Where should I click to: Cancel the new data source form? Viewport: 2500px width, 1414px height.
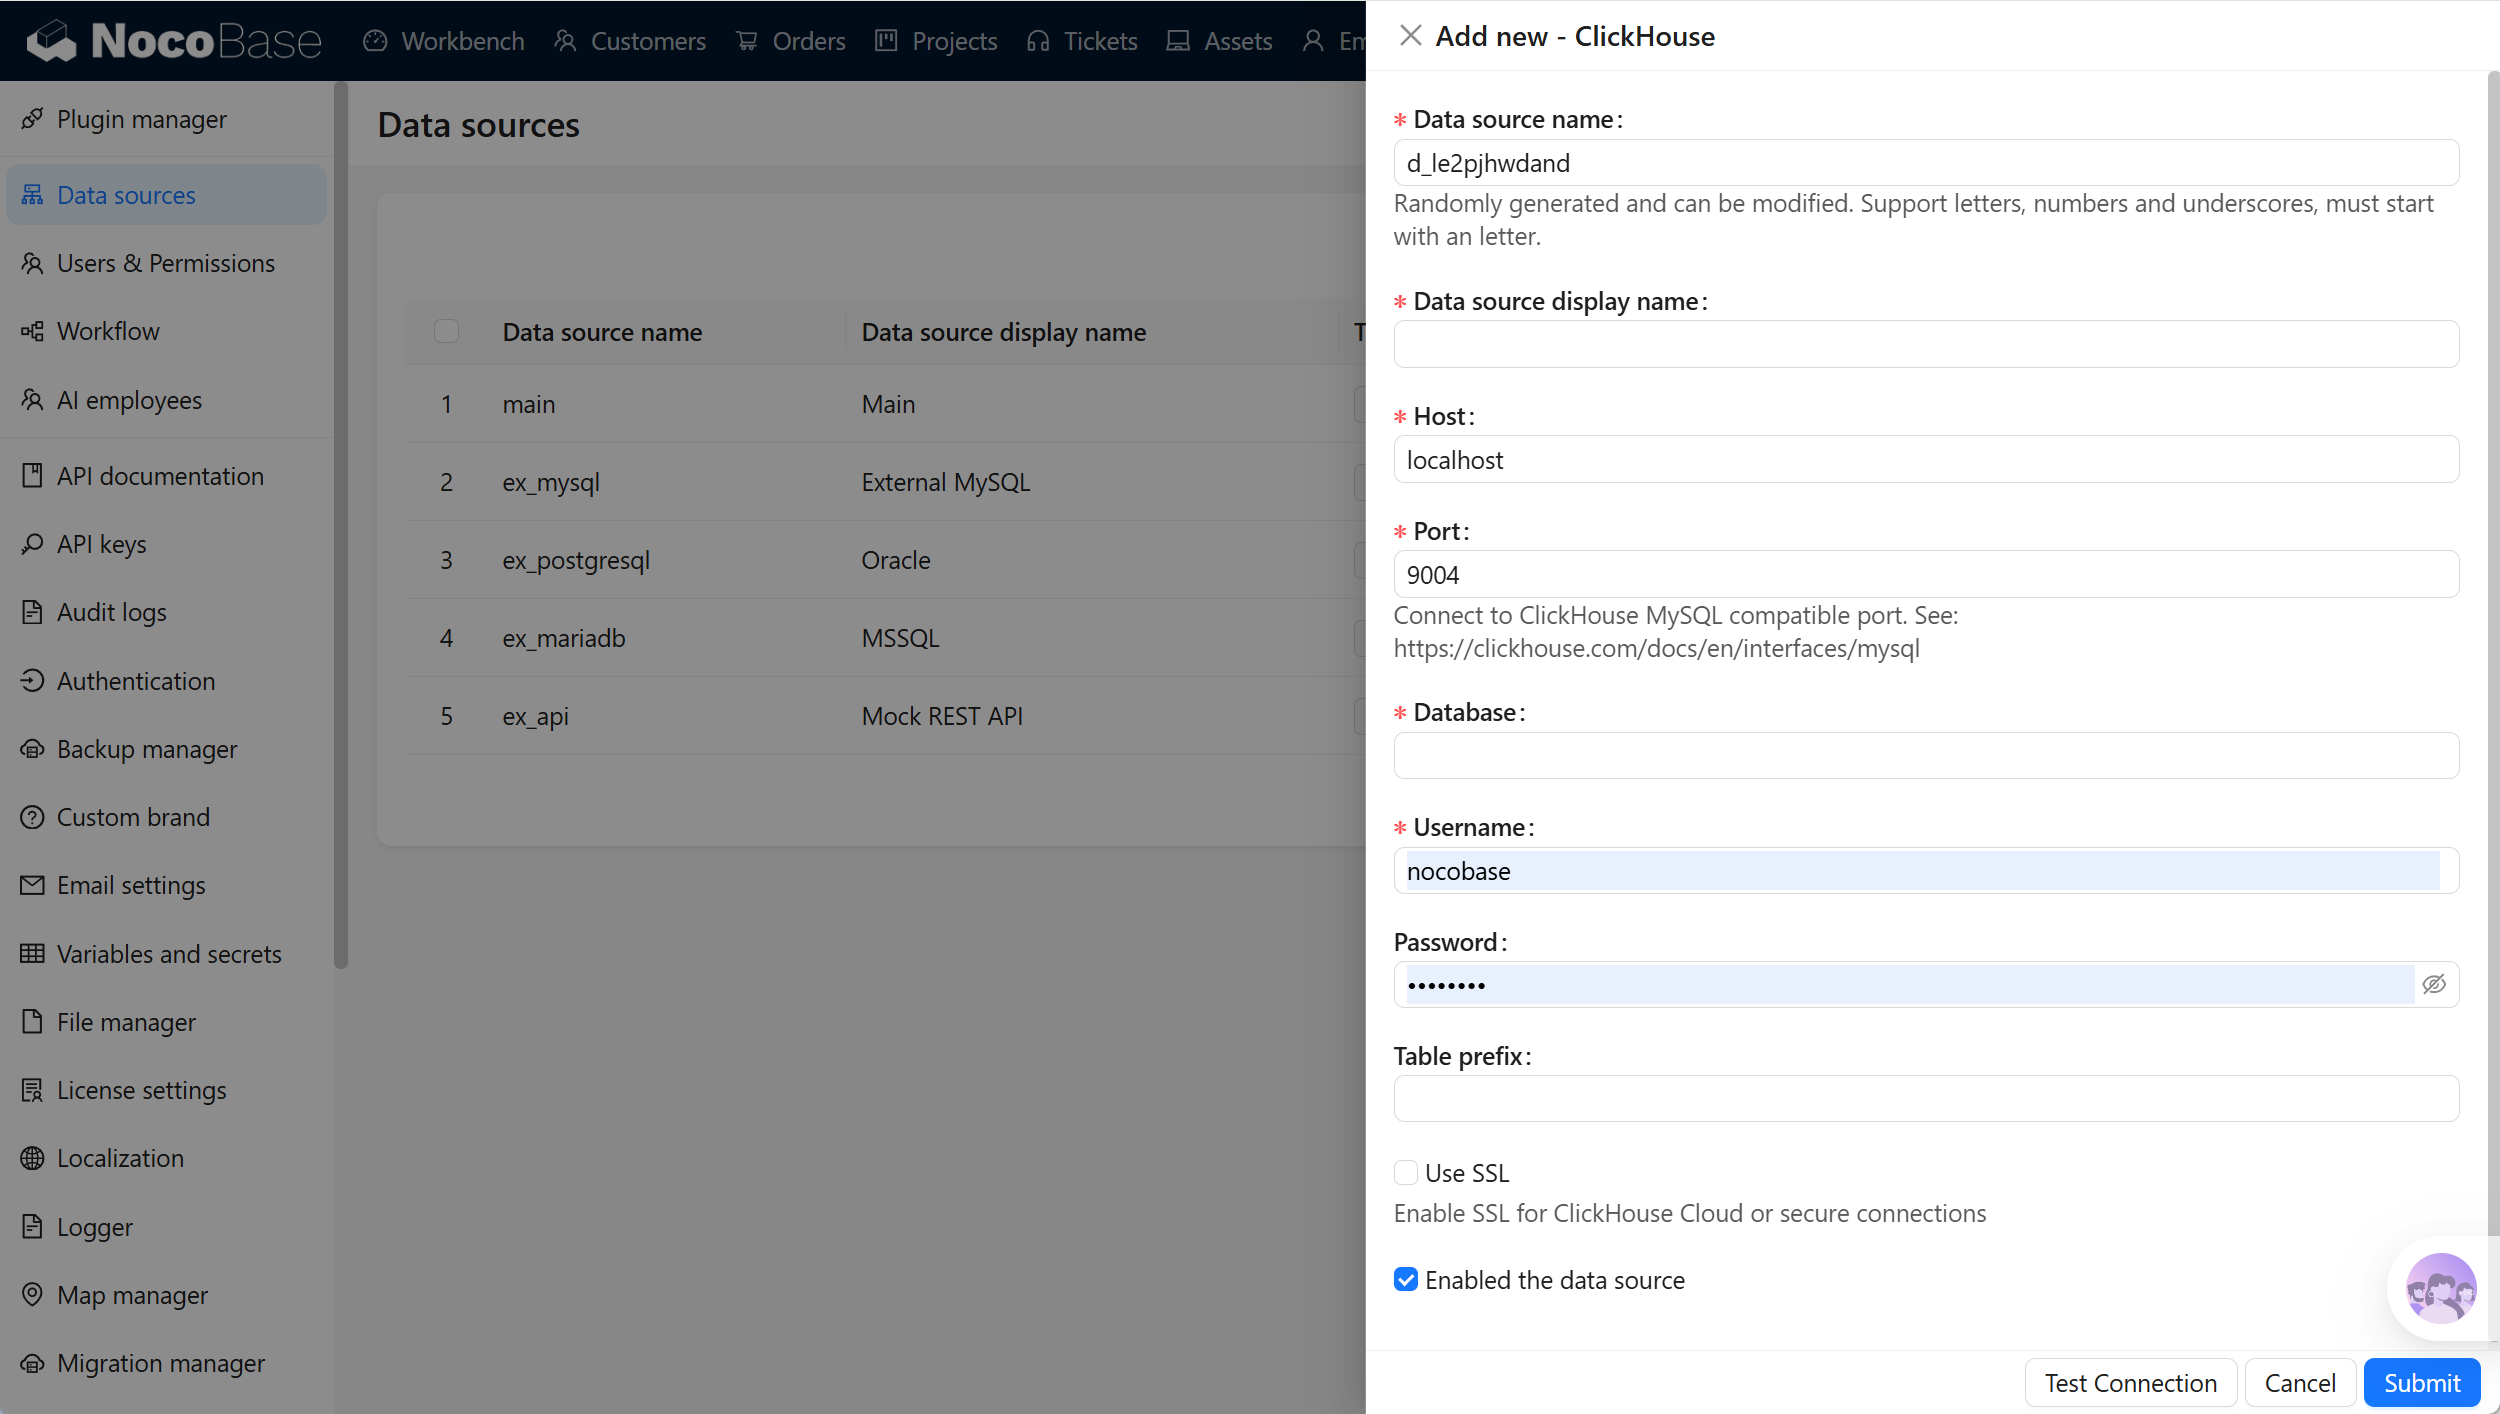click(x=2300, y=1382)
